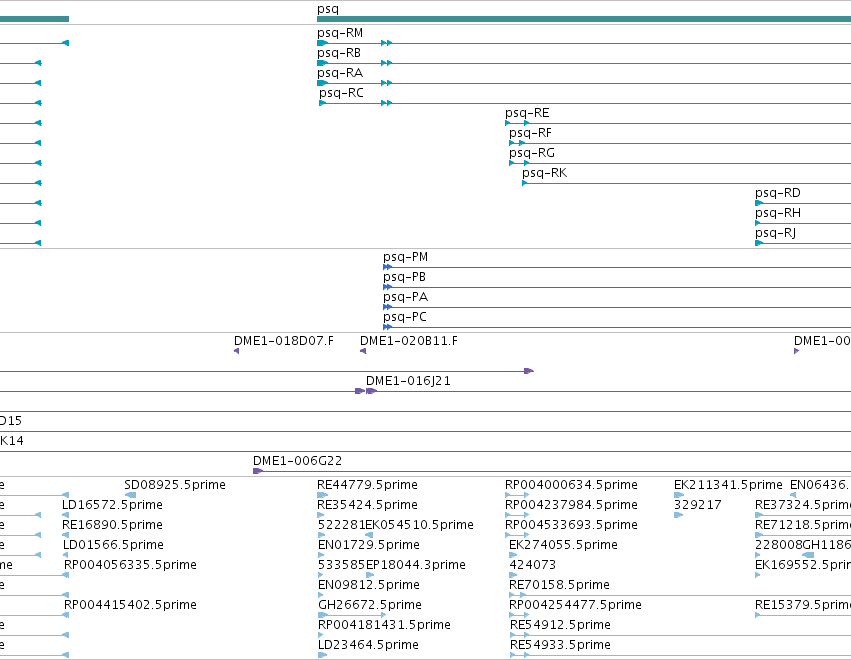Select RE70158.5prime EST

pyautogui.click(x=559, y=585)
